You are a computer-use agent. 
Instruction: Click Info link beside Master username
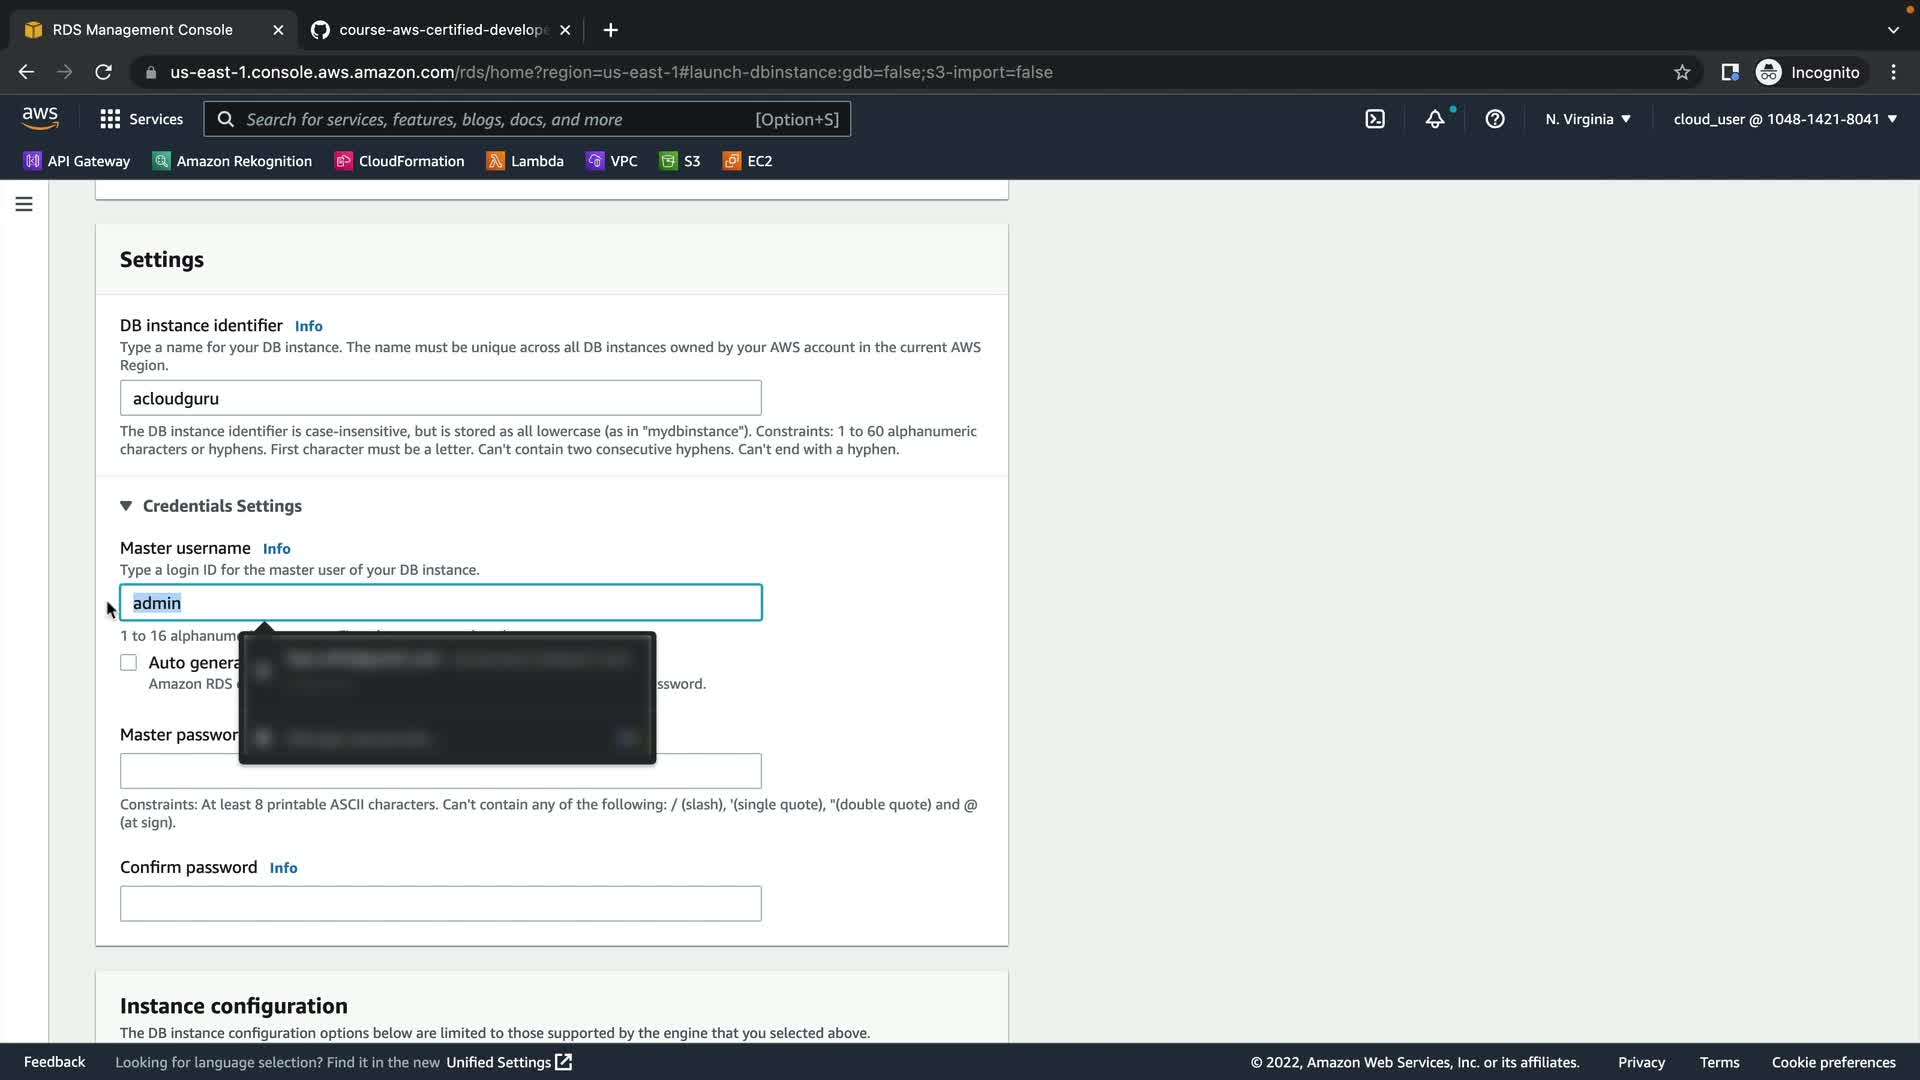coord(276,549)
